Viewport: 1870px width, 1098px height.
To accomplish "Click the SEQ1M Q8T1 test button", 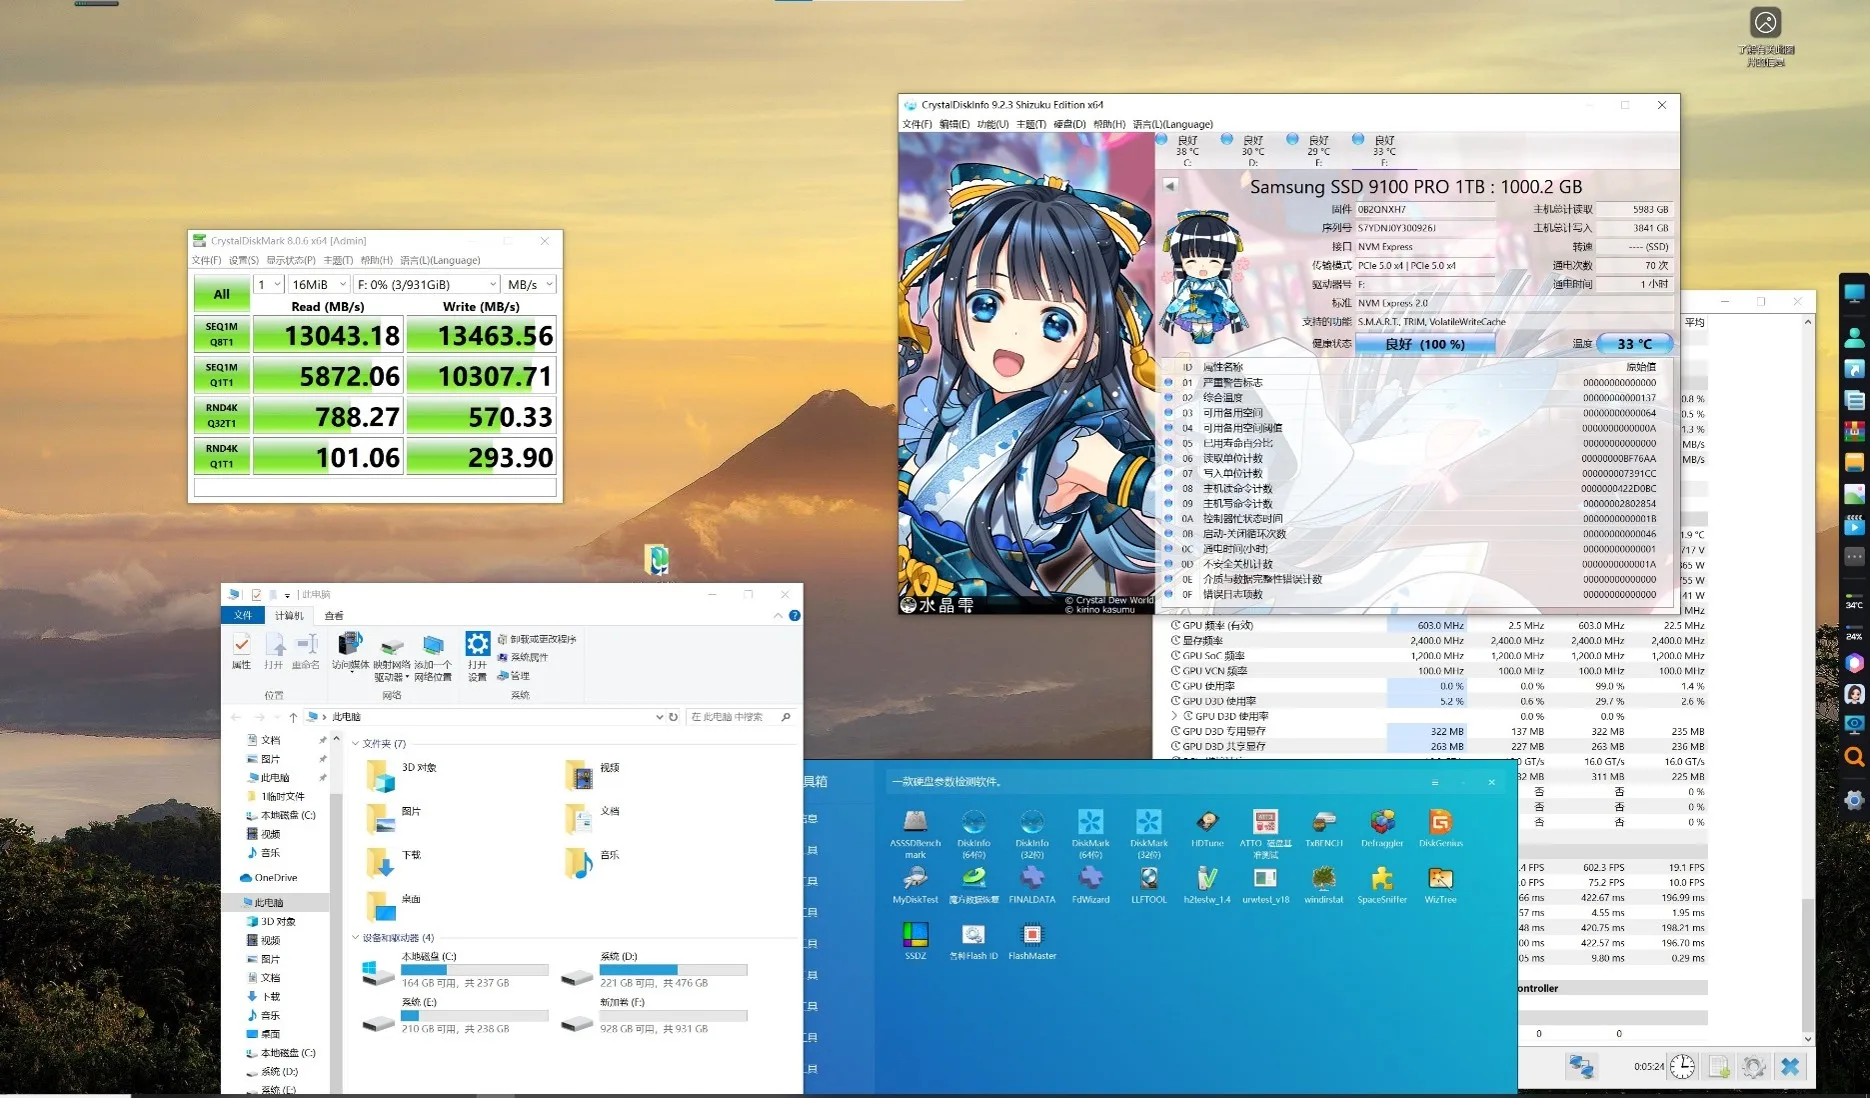I will 221,334.
